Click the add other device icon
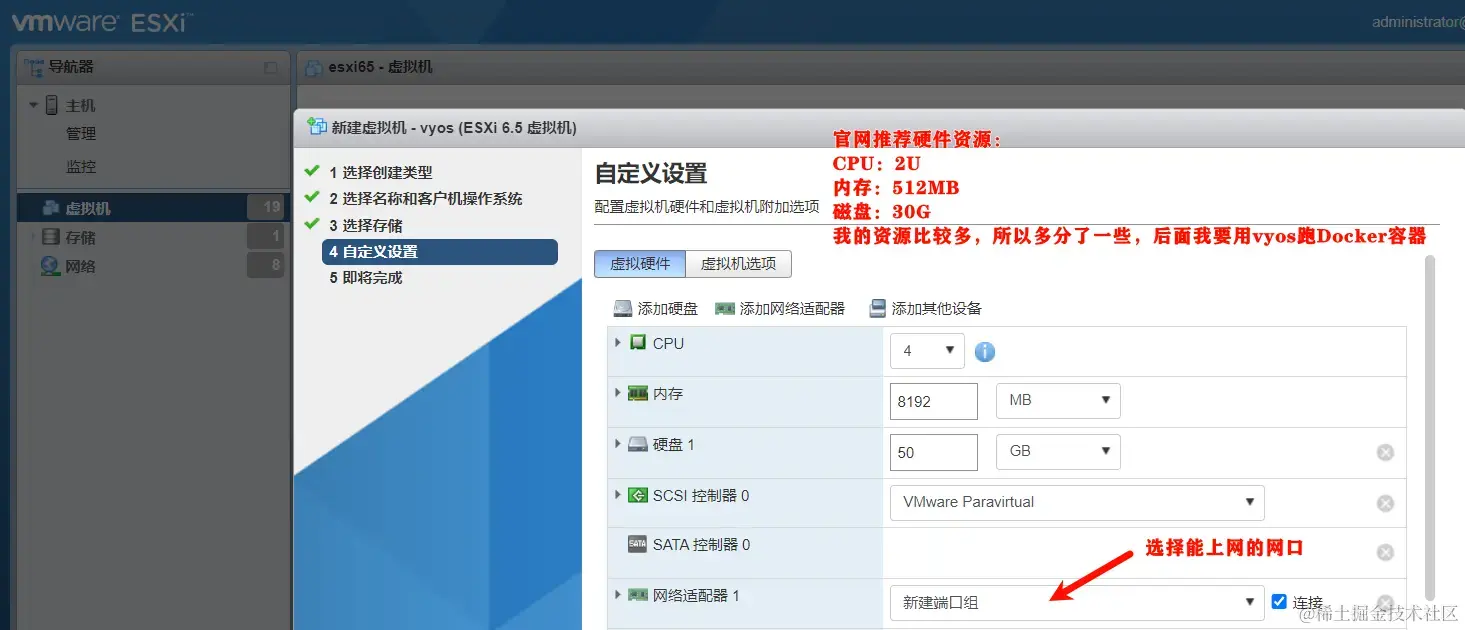This screenshot has width=1465, height=630. point(877,308)
